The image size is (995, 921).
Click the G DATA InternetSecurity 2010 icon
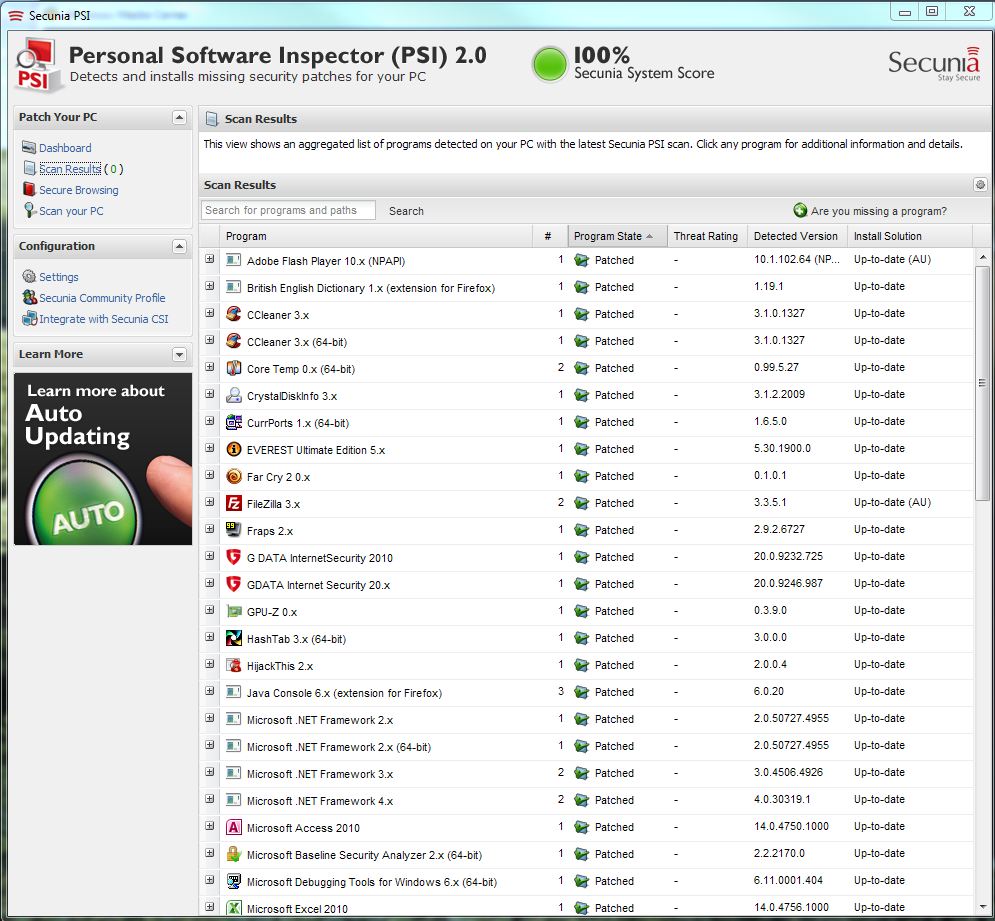click(x=234, y=557)
